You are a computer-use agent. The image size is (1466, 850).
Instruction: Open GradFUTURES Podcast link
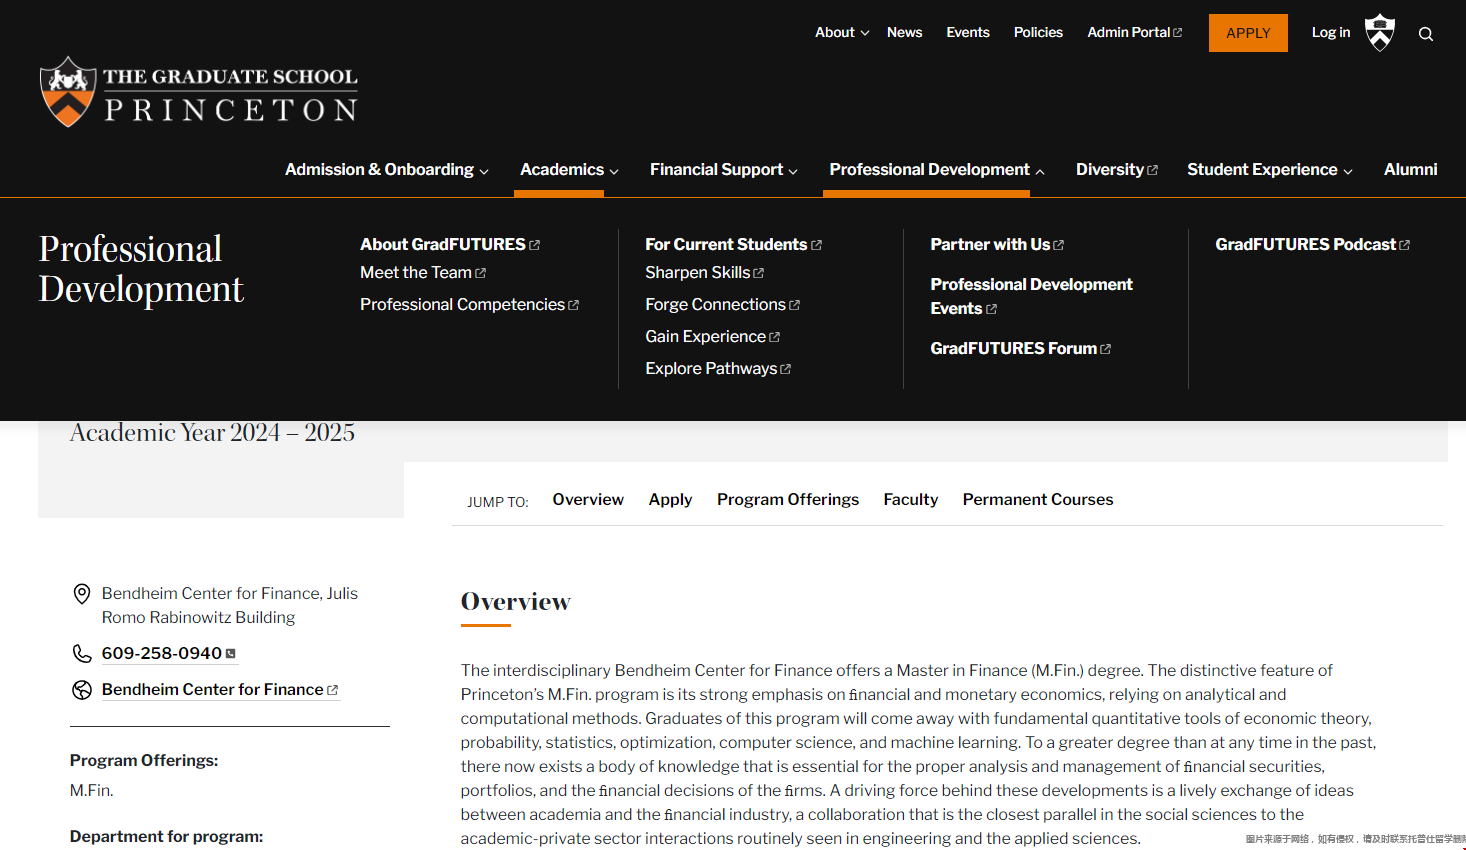point(1312,245)
